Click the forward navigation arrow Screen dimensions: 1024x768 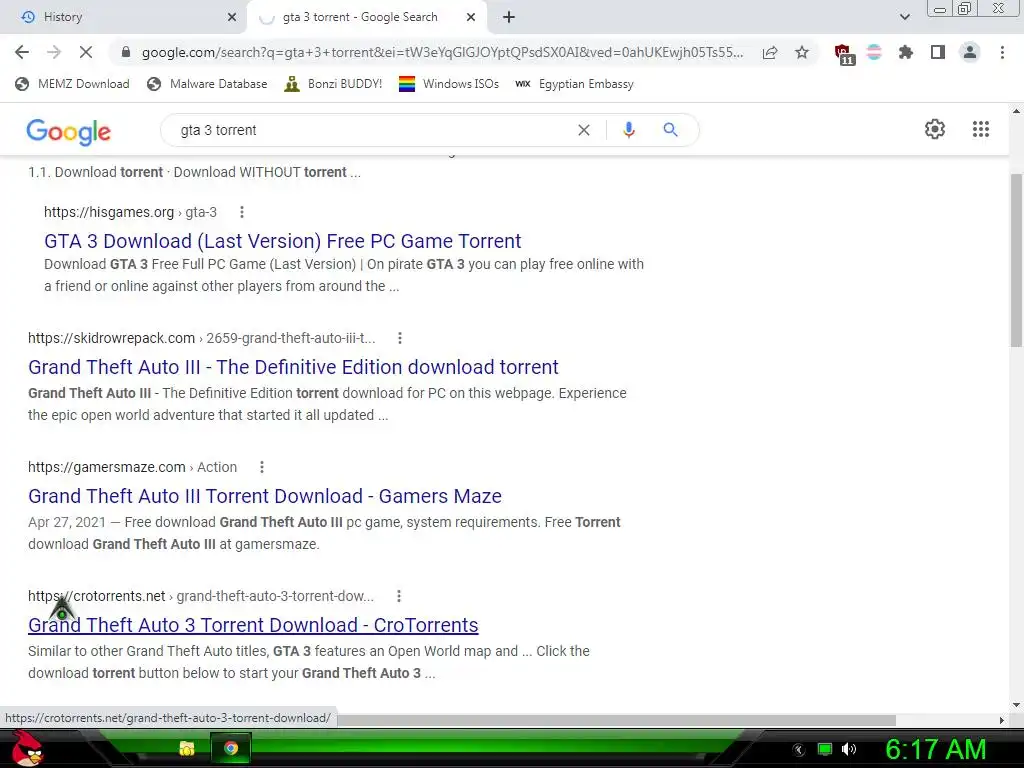pyautogui.click(x=54, y=52)
